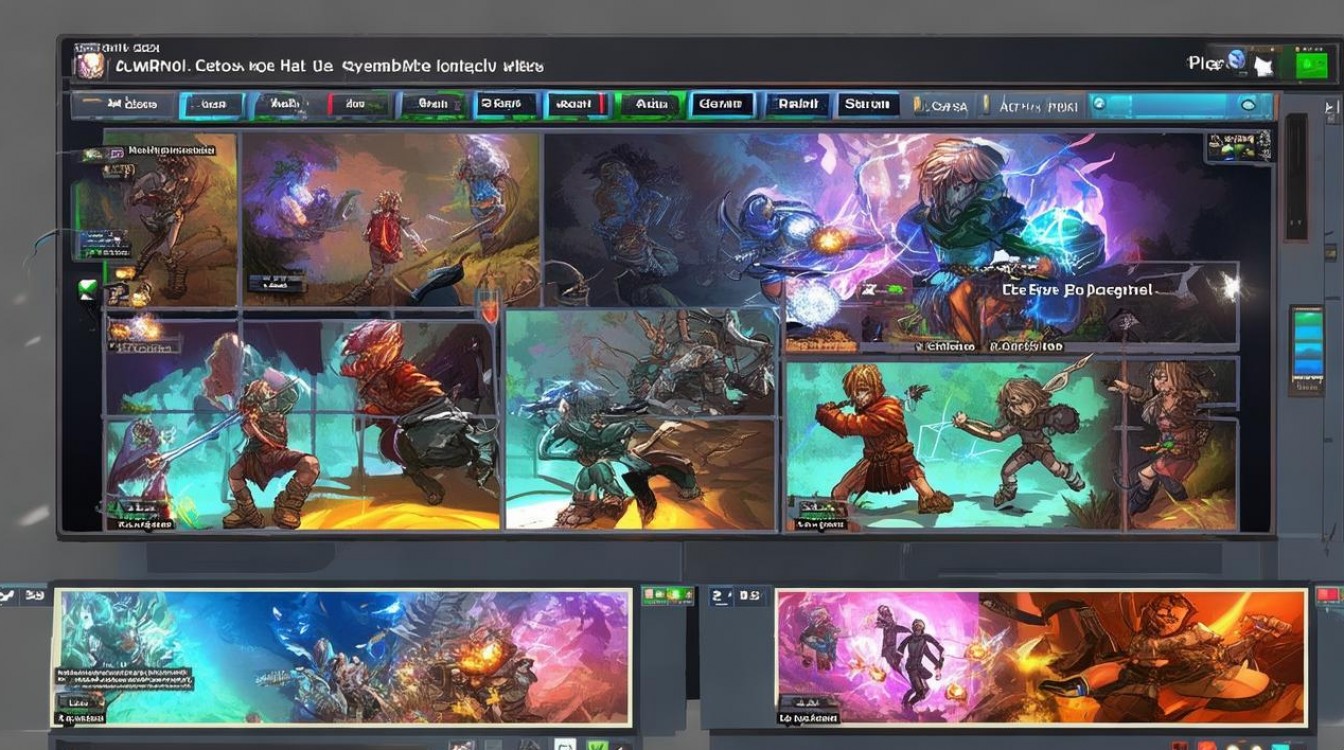Click the vertical dark scrollbar on the right
1344x750 pixels.
(x=1296, y=176)
